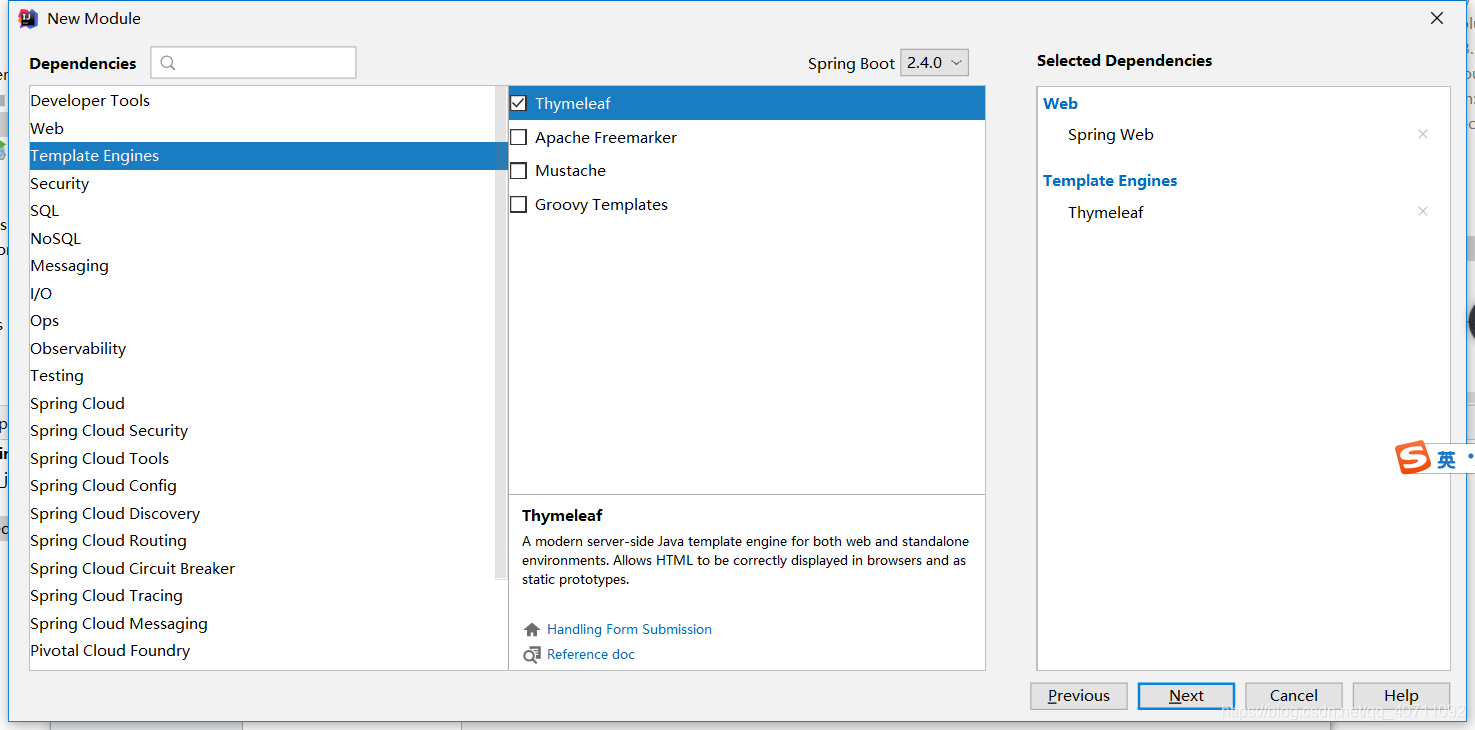Image resolution: width=1475 pixels, height=730 pixels.
Task: Click the Web heading in Selected Dependencies
Action: (x=1060, y=103)
